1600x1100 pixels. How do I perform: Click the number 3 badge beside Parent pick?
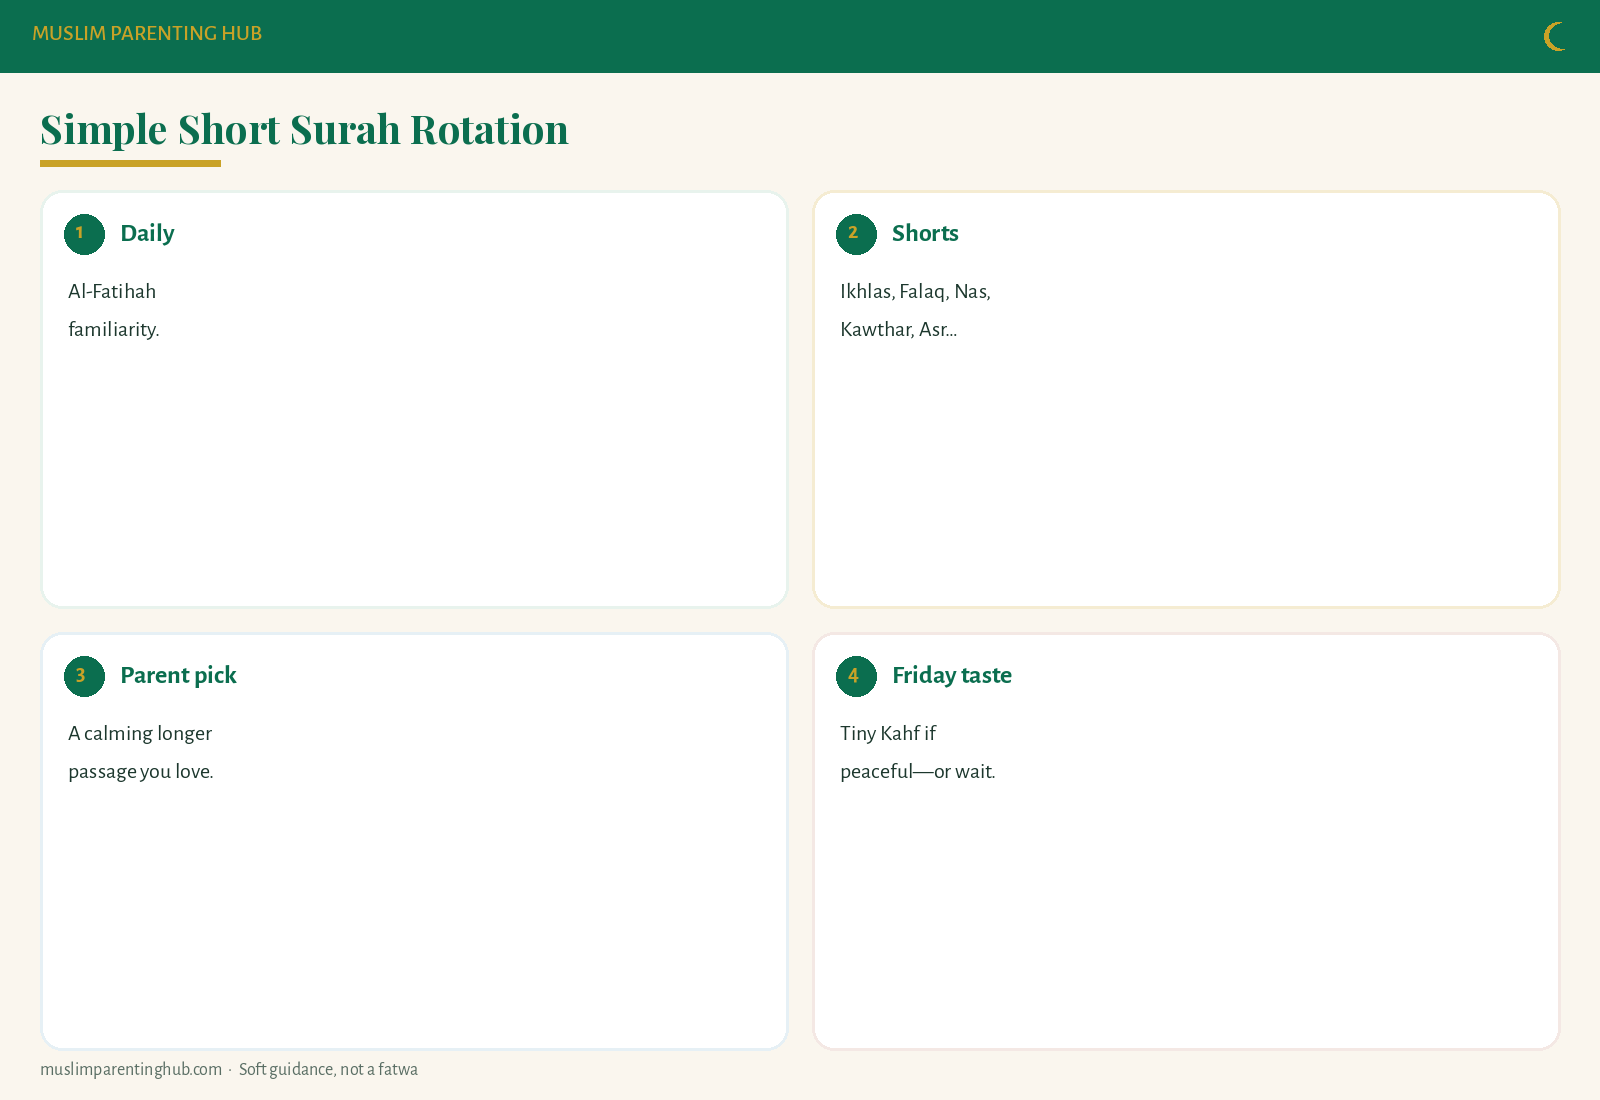point(84,676)
